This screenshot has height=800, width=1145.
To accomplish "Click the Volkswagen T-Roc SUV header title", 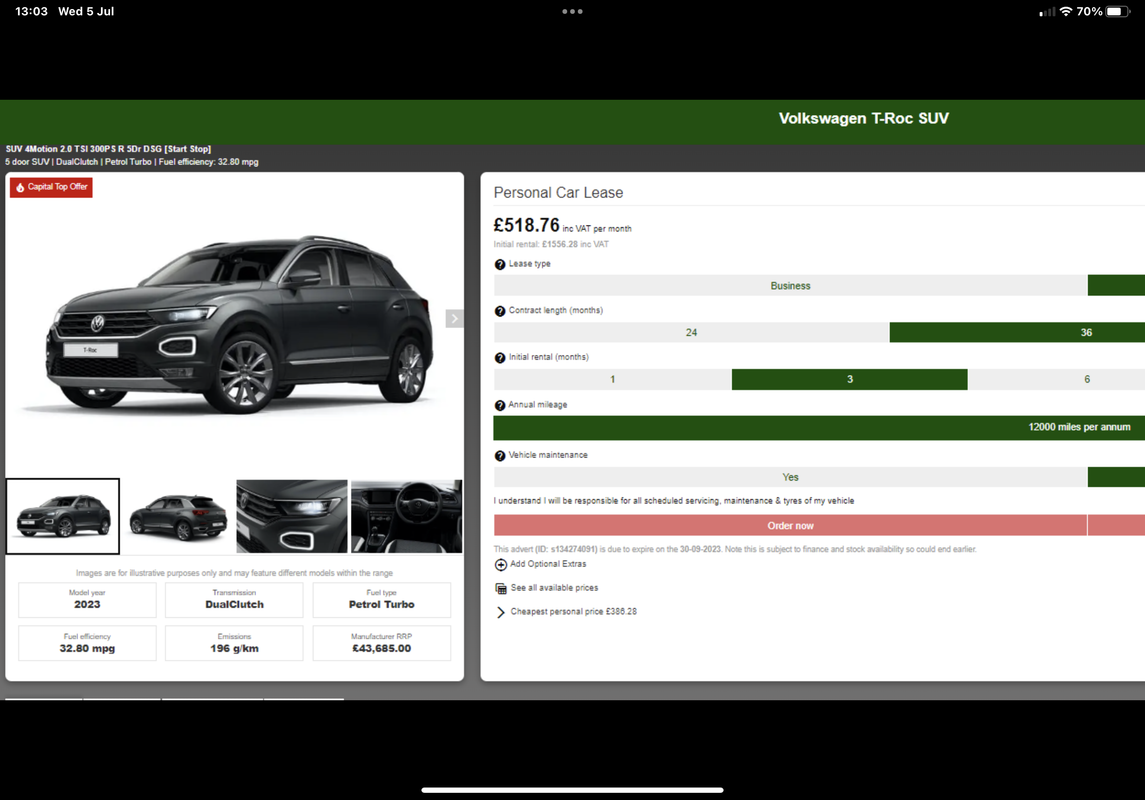I will pyautogui.click(x=863, y=118).
